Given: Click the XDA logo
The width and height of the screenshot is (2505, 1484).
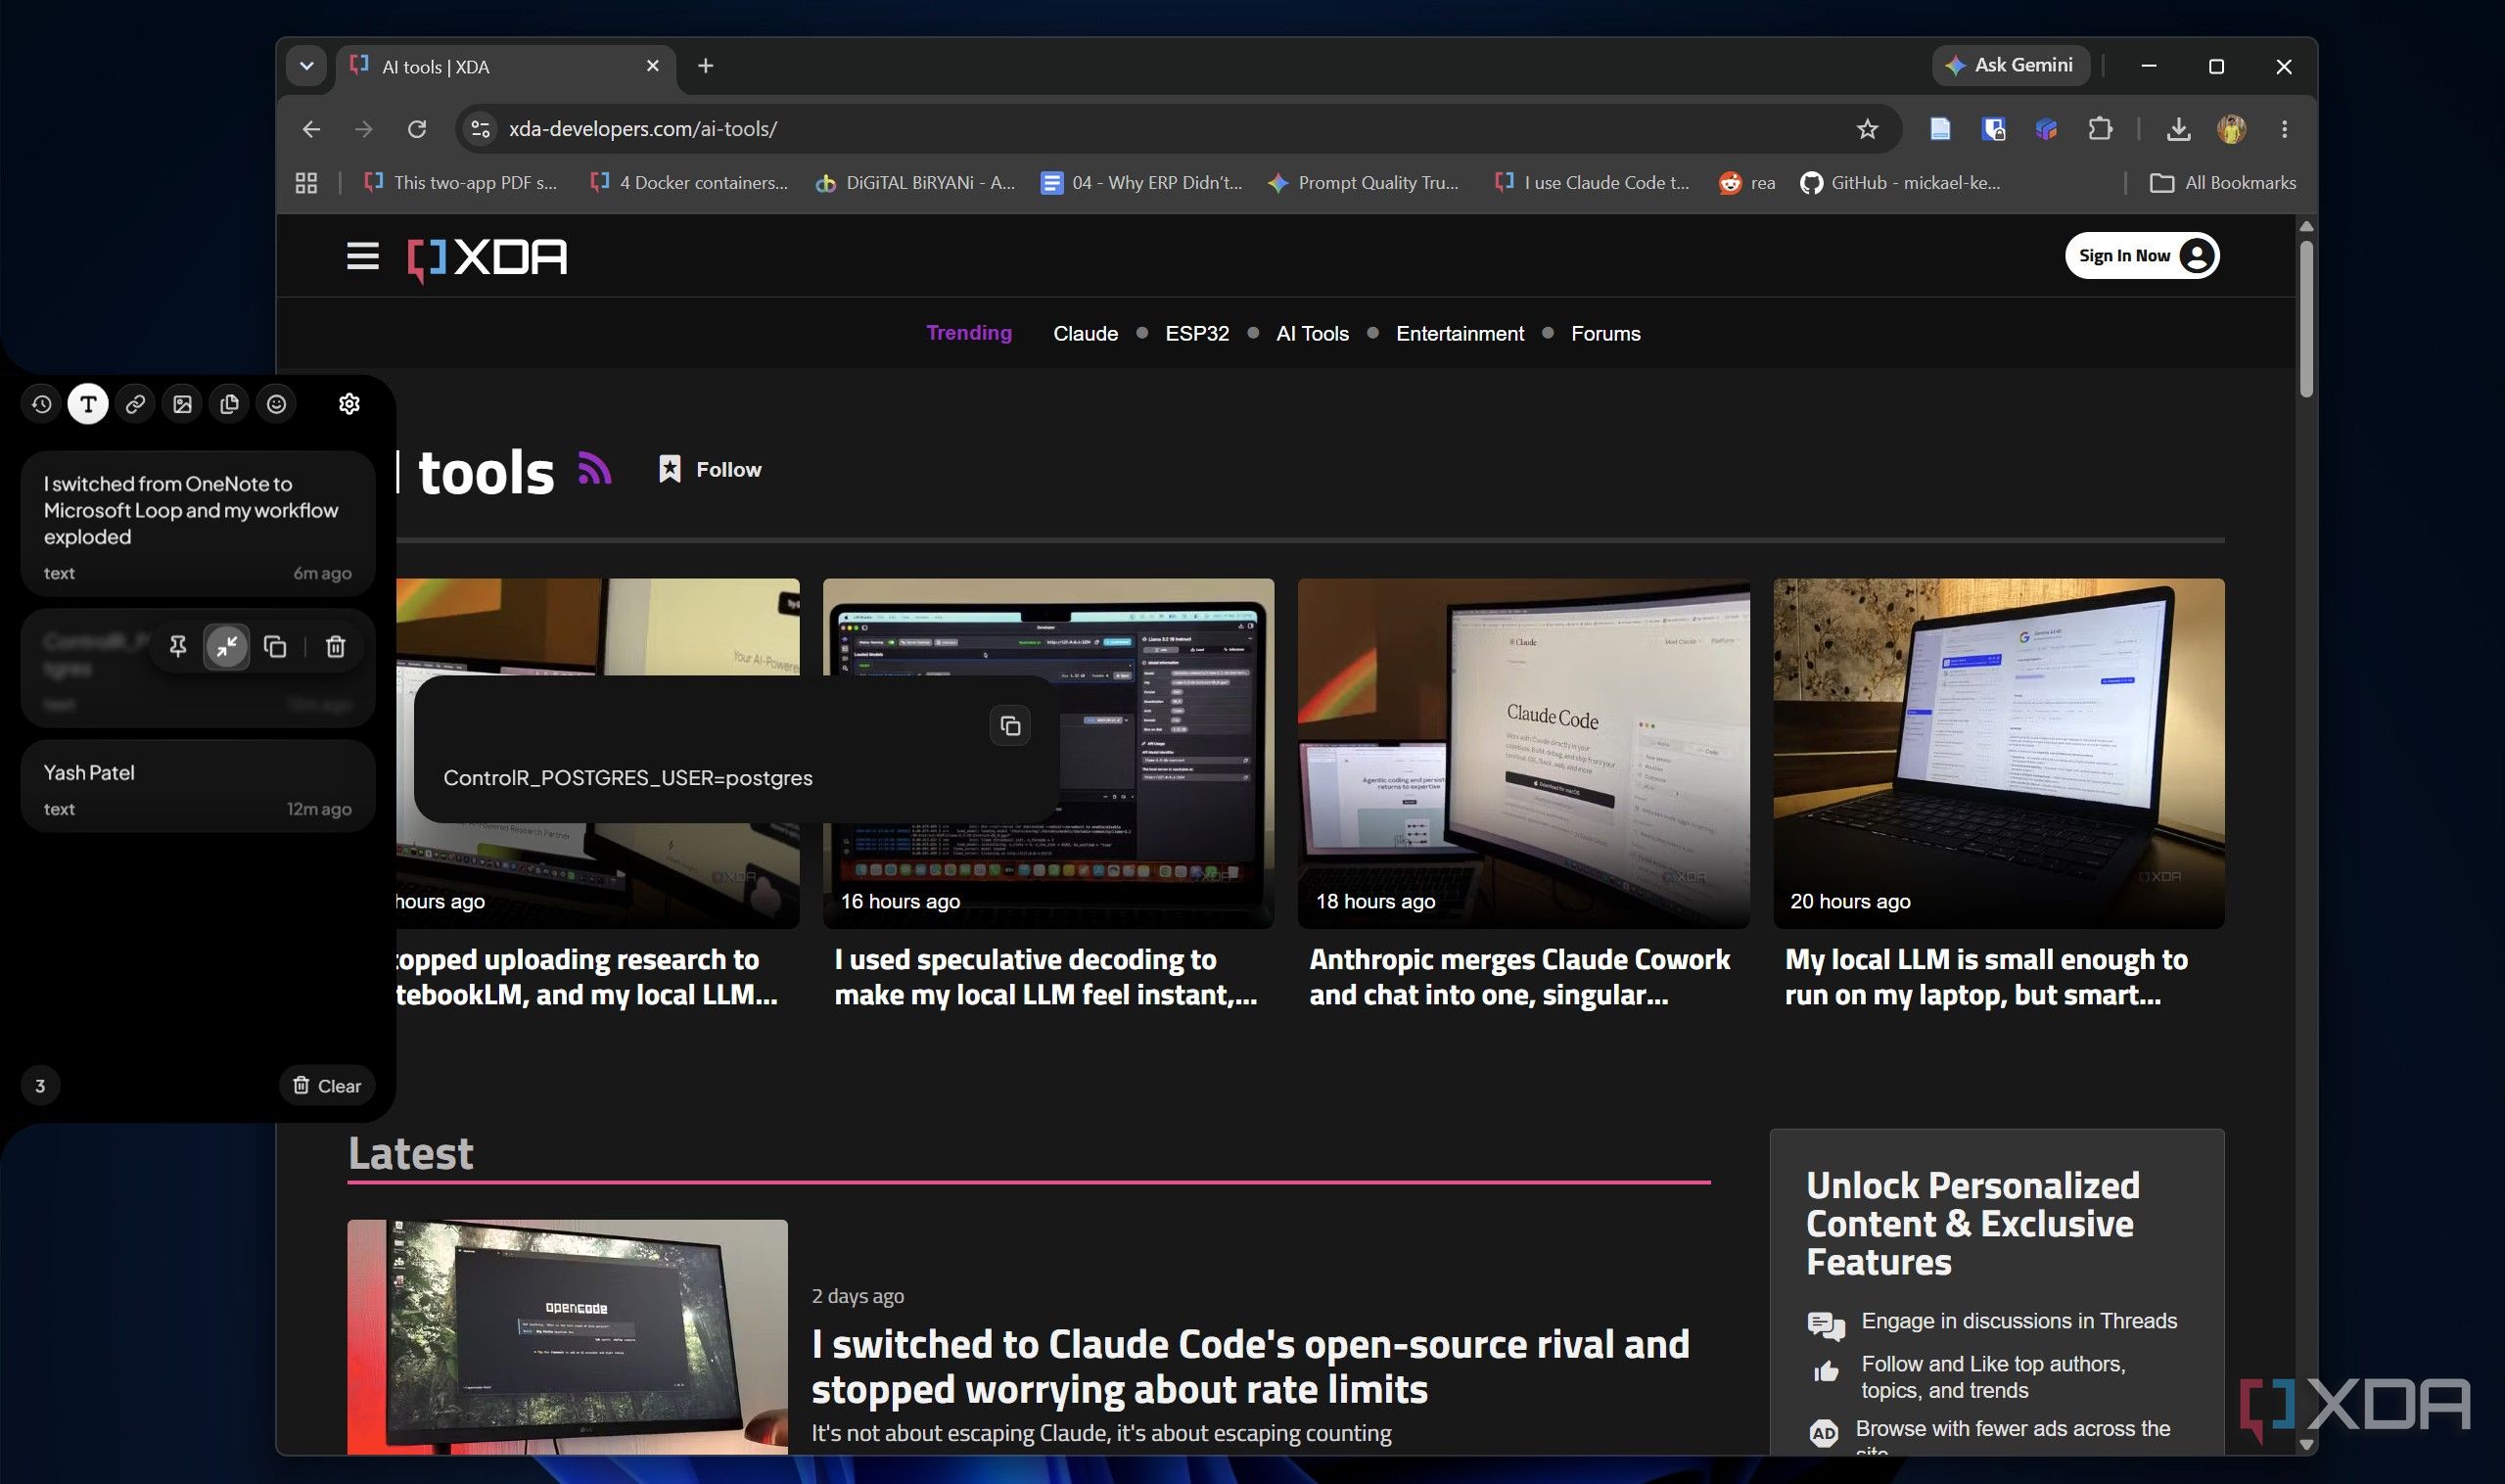Looking at the screenshot, I should (487, 258).
